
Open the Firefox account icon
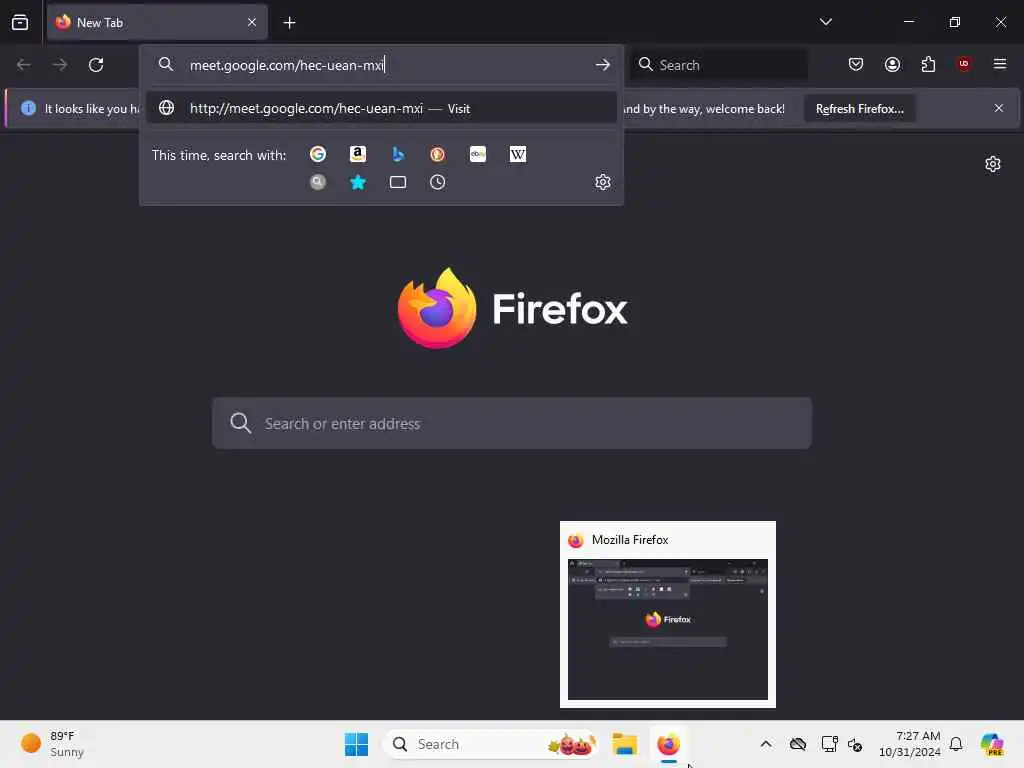[x=892, y=64]
